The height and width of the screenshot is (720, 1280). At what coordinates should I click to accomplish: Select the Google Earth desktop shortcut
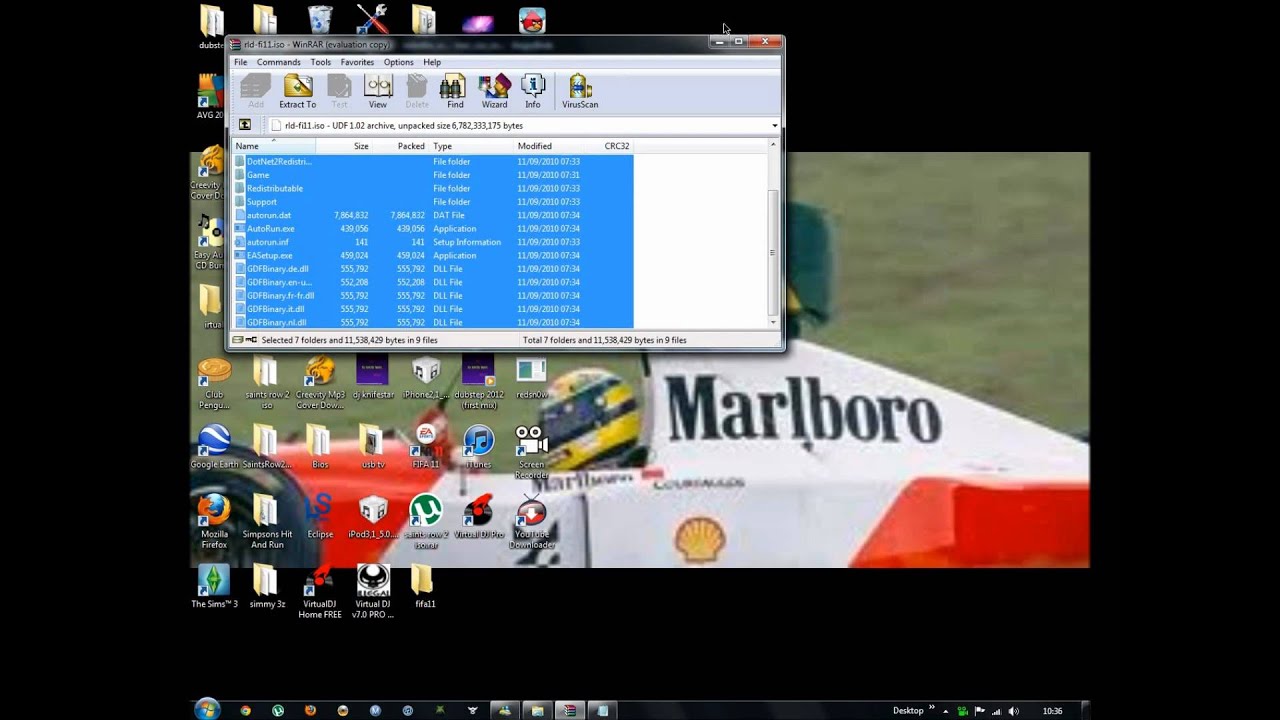pyautogui.click(x=214, y=446)
